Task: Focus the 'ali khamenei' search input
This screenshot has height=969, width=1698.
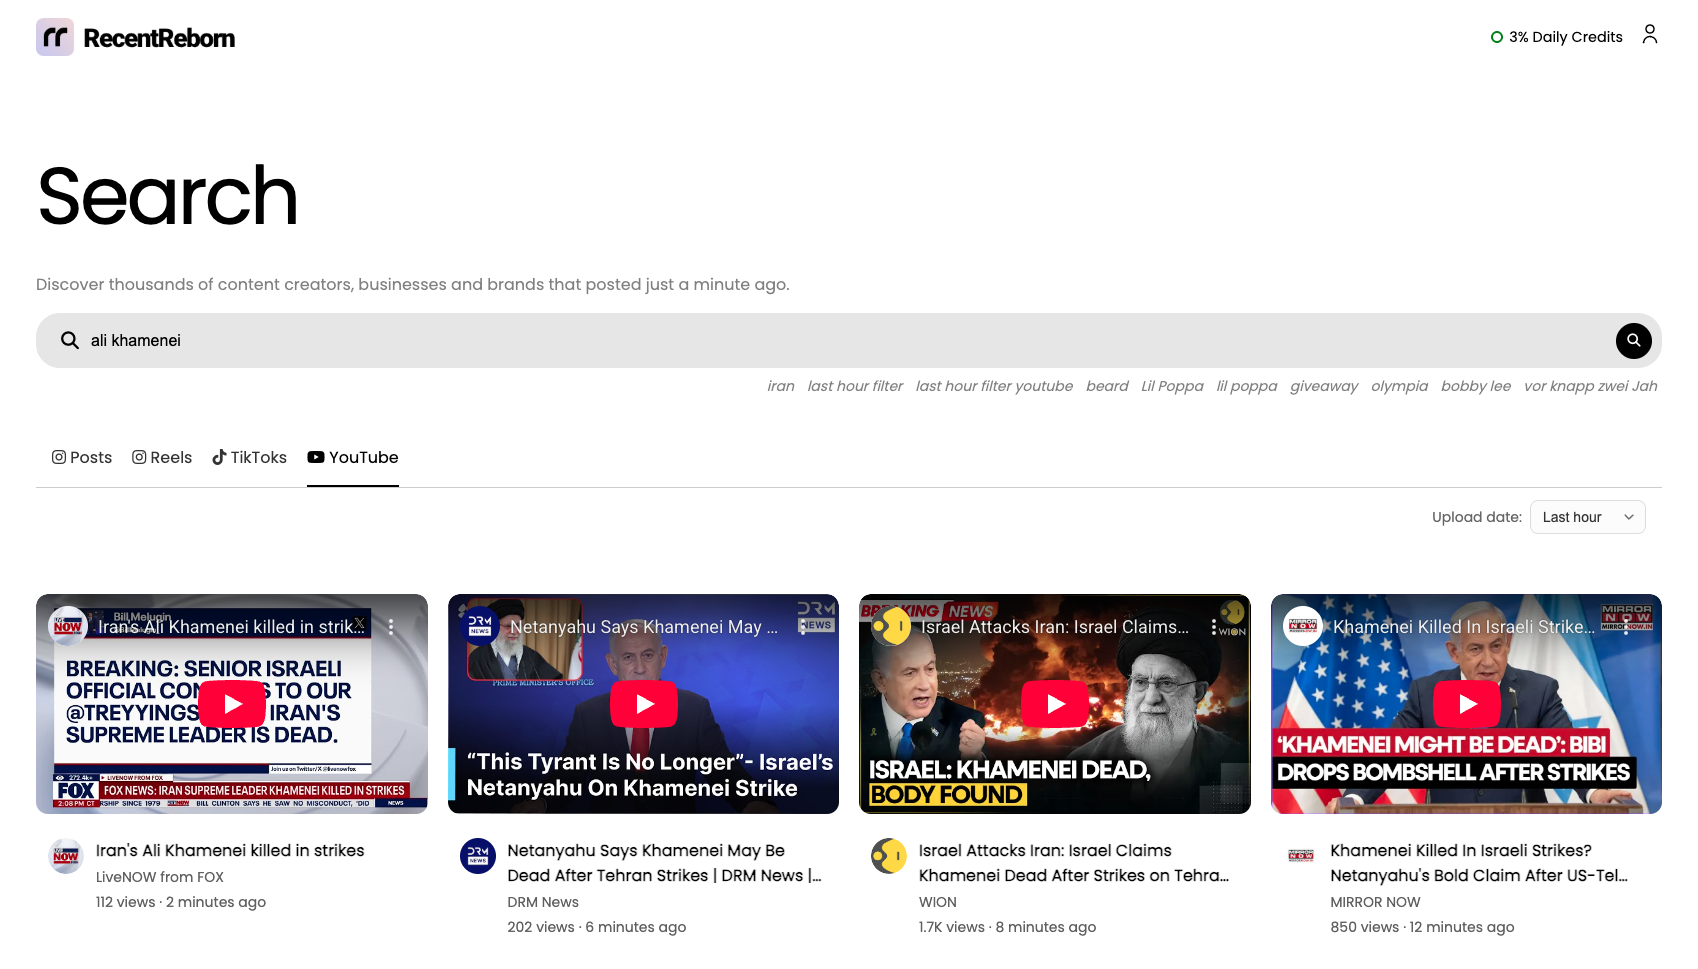Action: (848, 341)
